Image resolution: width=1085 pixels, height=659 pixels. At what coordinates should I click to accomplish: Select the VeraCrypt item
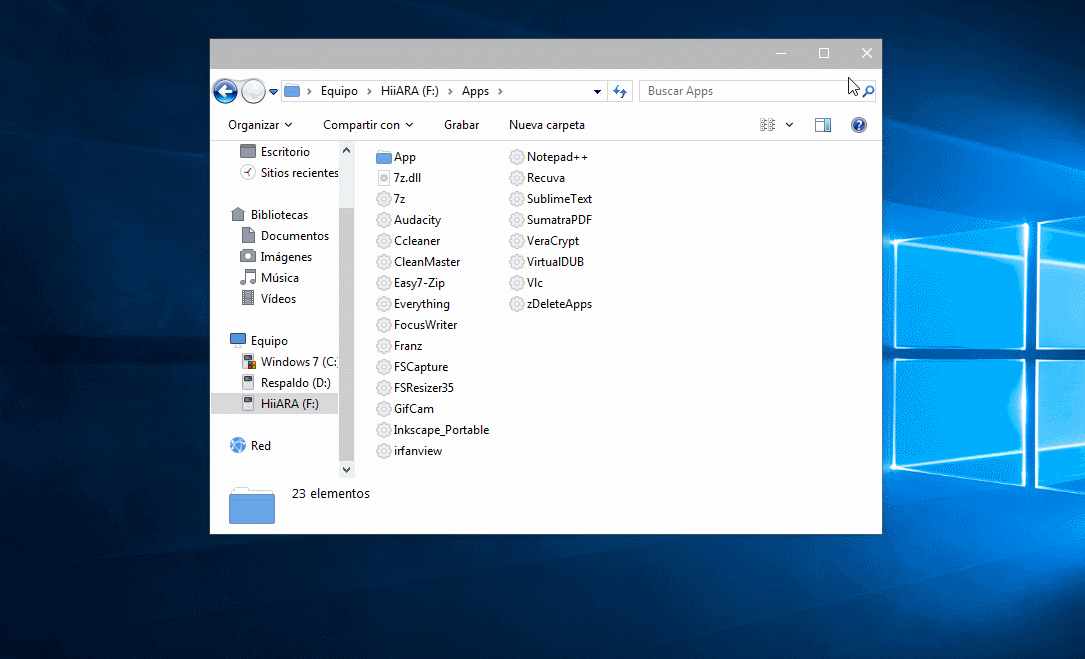pyautogui.click(x=545, y=241)
